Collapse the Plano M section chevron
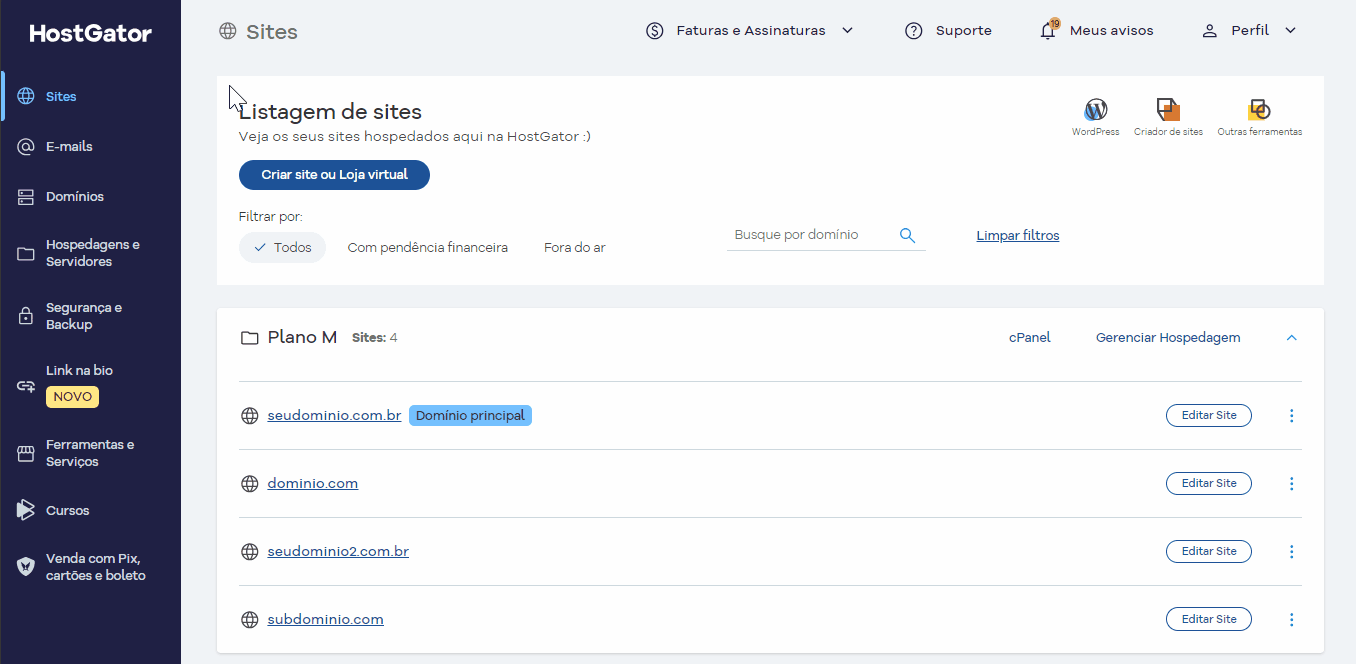Viewport: 1356px width, 664px height. 1291,338
